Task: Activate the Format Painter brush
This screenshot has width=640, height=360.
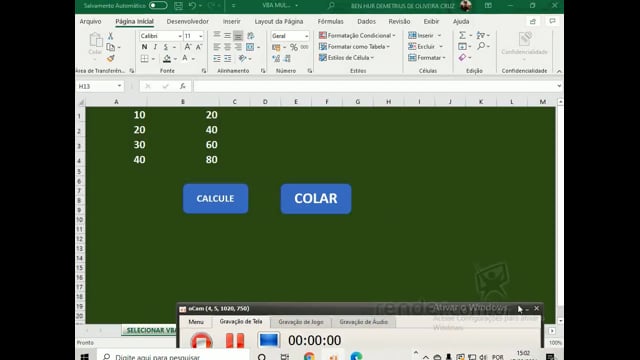Action: pos(110,58)
